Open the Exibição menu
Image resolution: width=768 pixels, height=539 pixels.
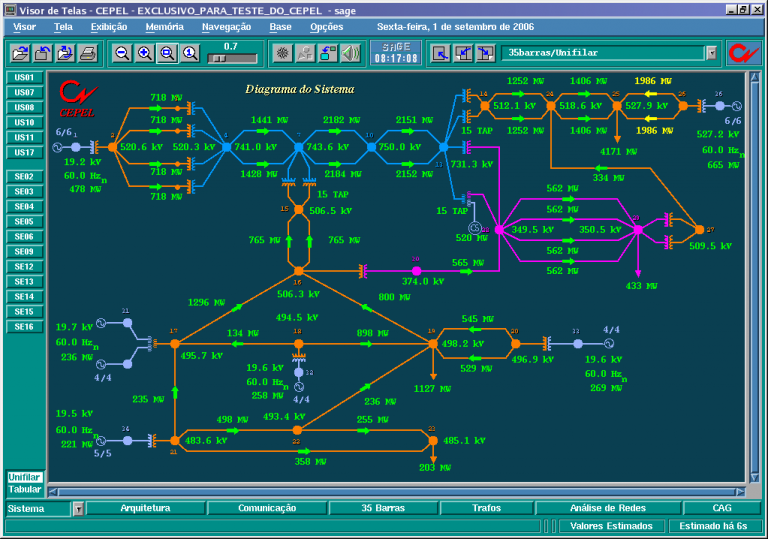tap(108, 27)
